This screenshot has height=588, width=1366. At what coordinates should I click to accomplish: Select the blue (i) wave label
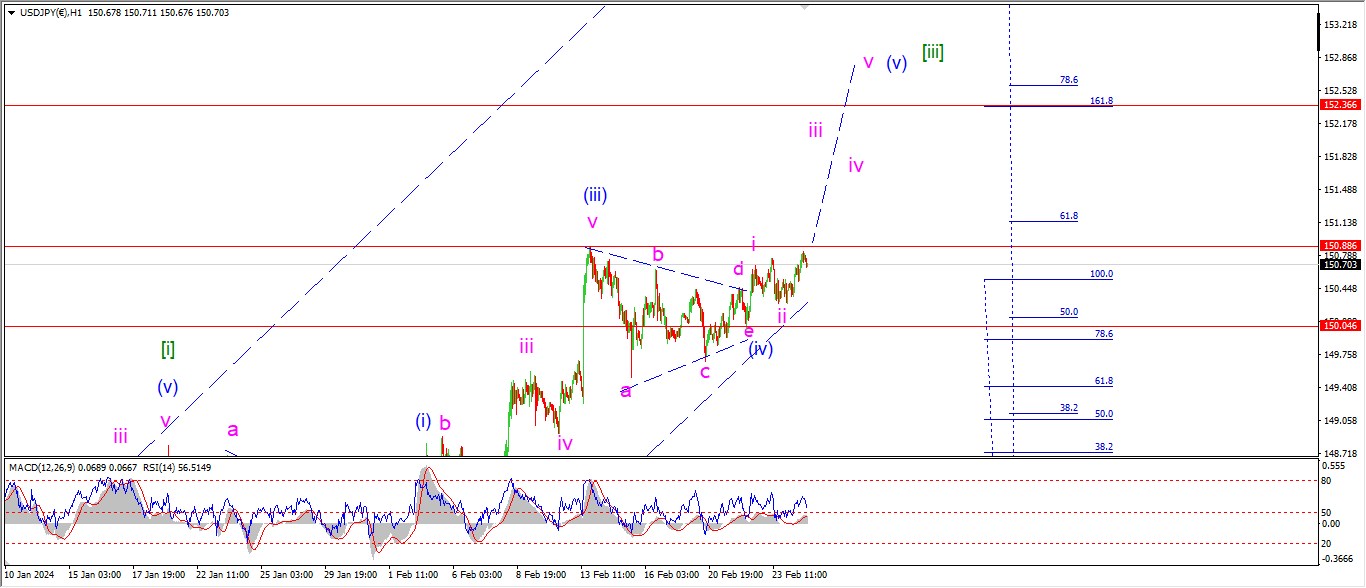point(423,421)
